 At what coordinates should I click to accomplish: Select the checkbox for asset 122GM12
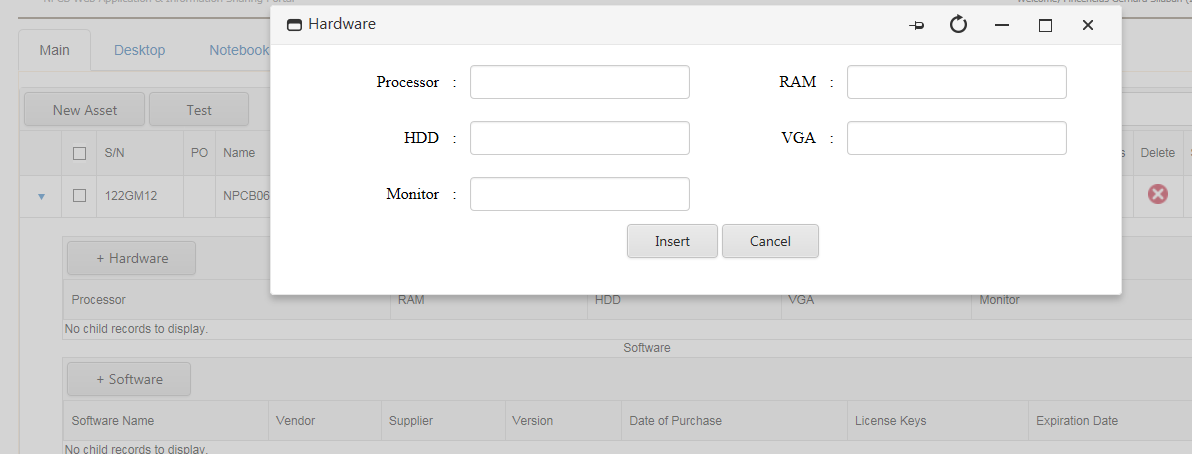tap(80, 196)
